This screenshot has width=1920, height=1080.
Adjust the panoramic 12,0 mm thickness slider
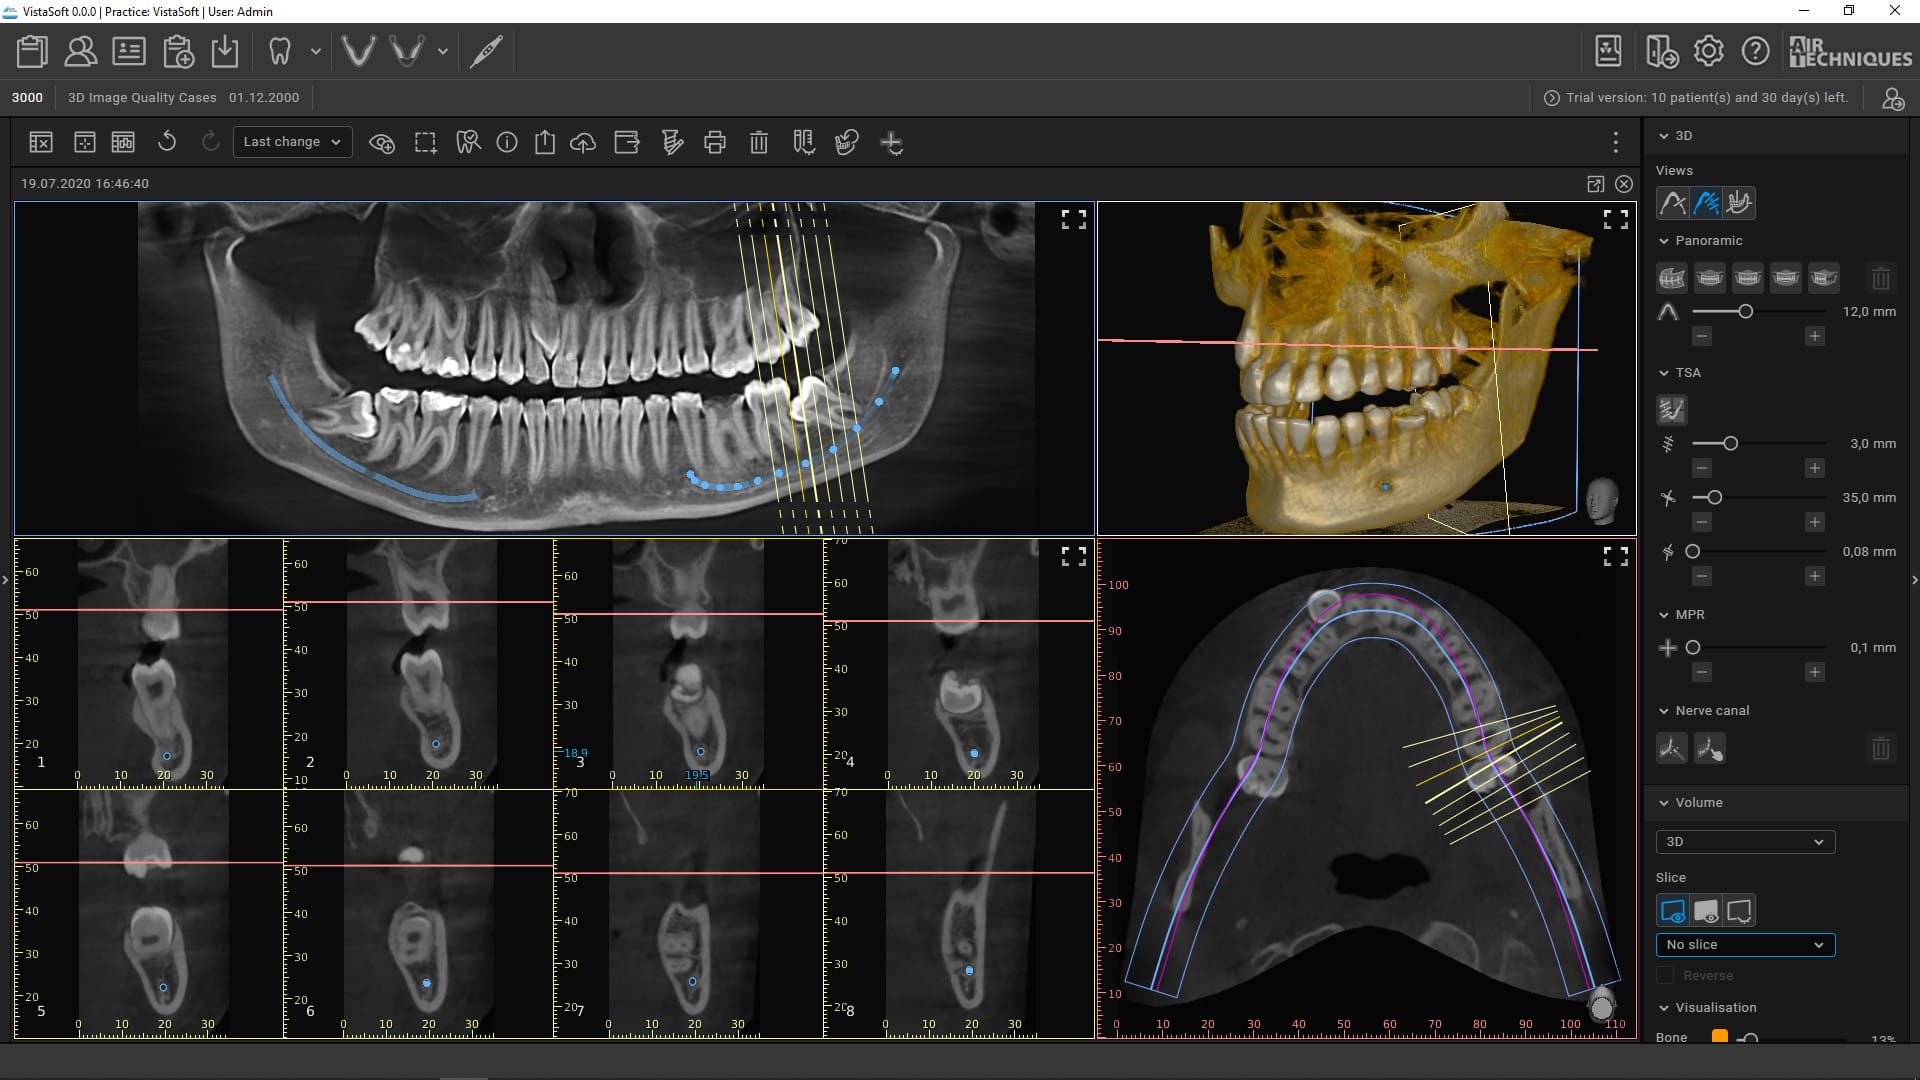1746,312
